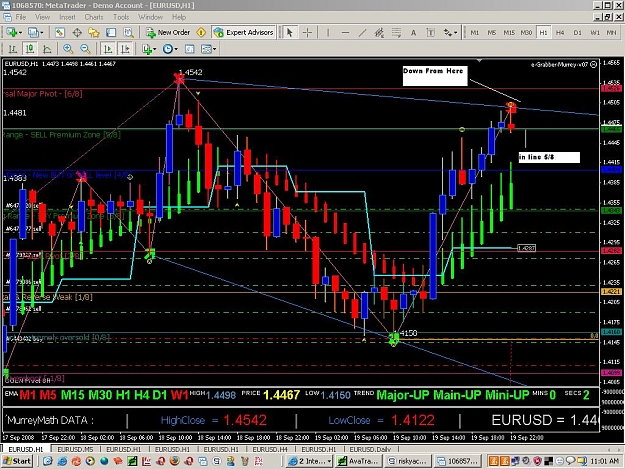625x469 pixels.
Task: Click the Windows Start button
Action: click(17, 461)
